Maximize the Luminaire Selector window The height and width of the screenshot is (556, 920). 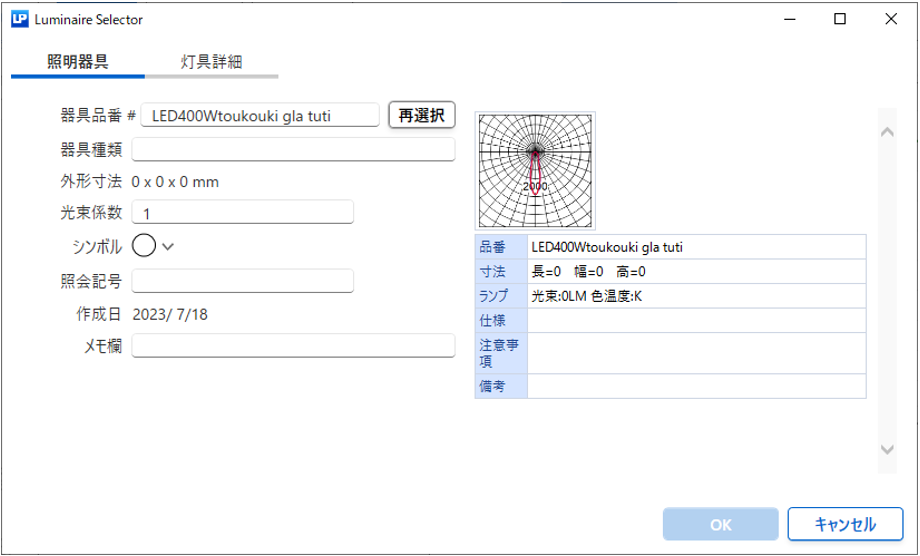click(x=840, y=19)
